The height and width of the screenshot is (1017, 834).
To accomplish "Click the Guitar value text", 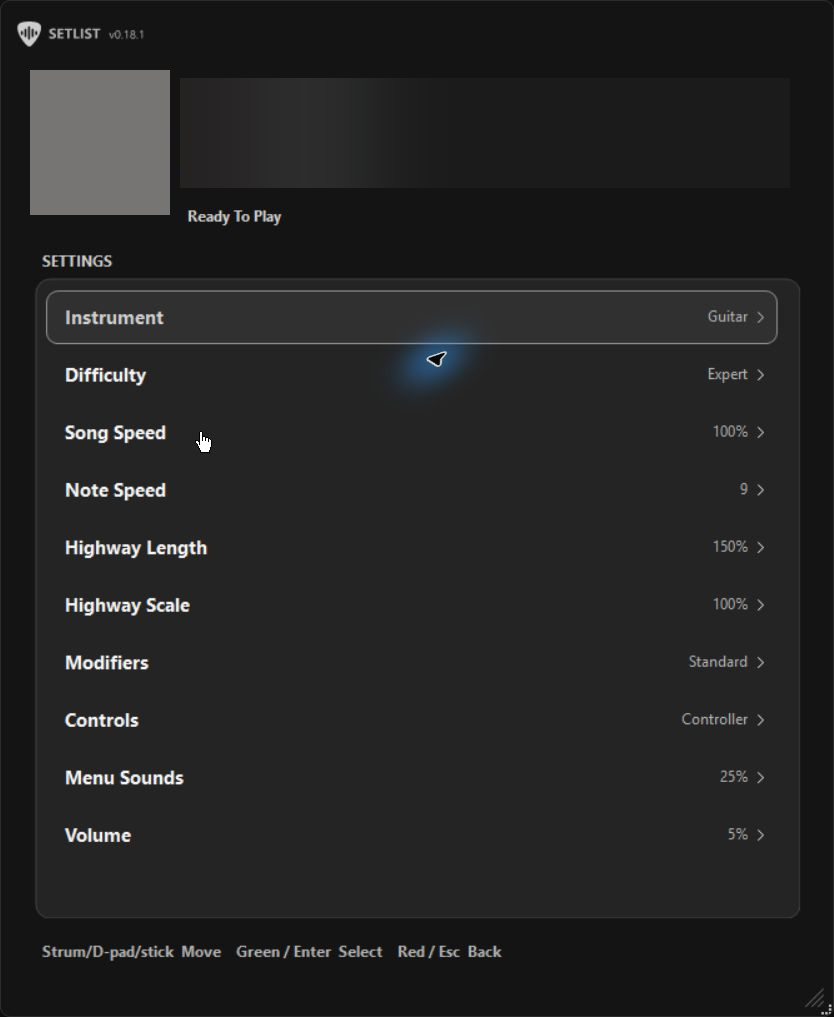I will 728,317.
